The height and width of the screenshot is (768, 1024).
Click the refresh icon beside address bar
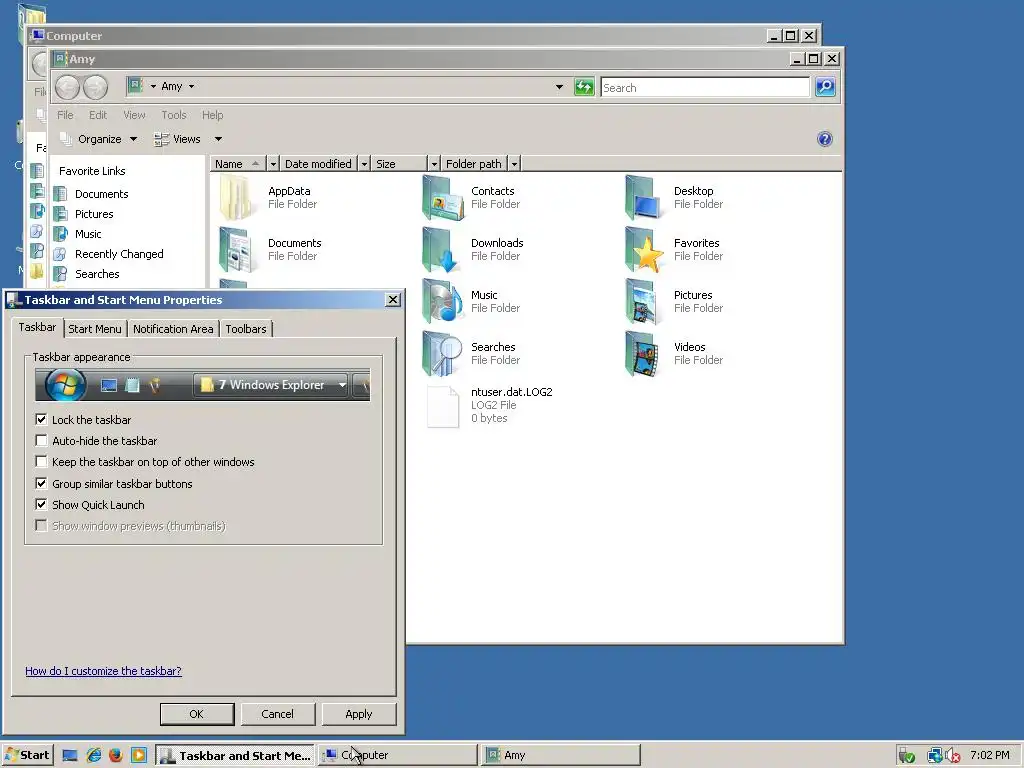584,87
